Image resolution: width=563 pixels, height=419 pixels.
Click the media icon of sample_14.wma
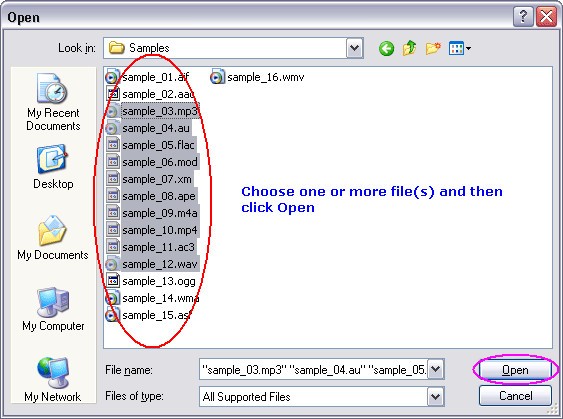coord(112,298)
